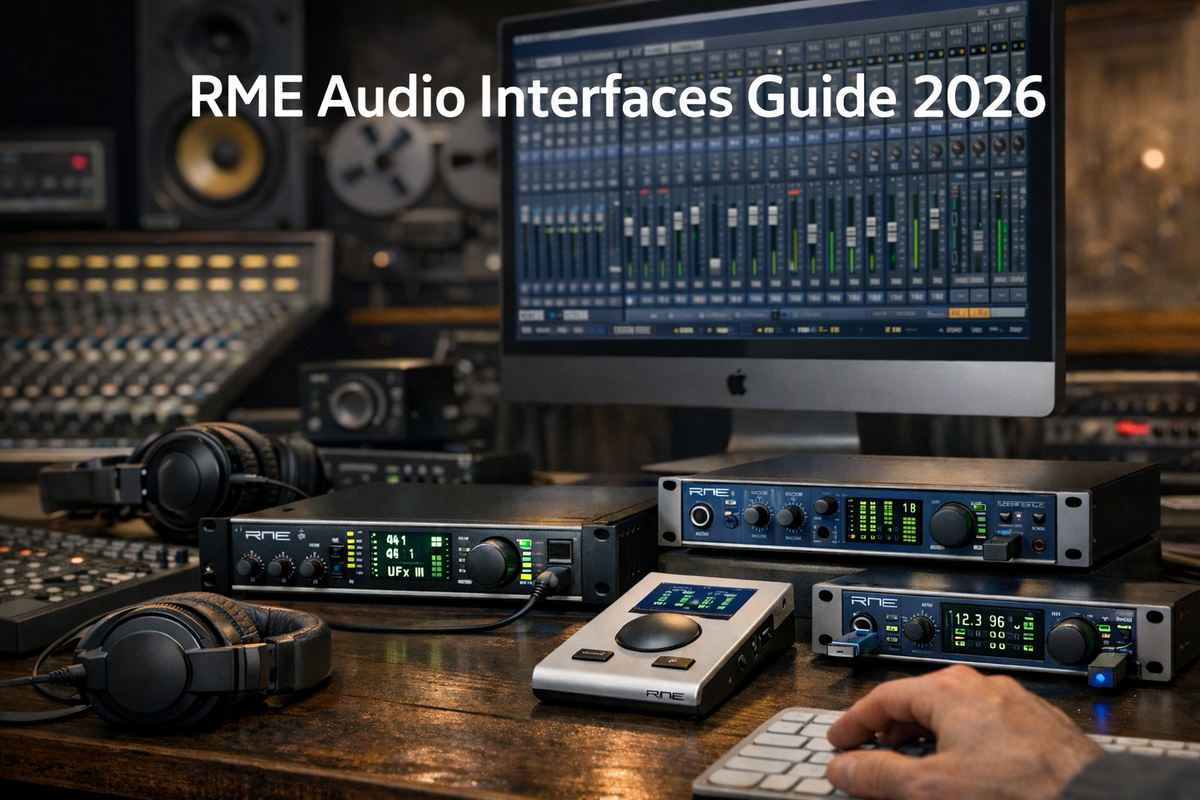Screen dimensions: 1200x800
Task: Click the blue screen of silver desktop controller
Action: click(694, 600)
